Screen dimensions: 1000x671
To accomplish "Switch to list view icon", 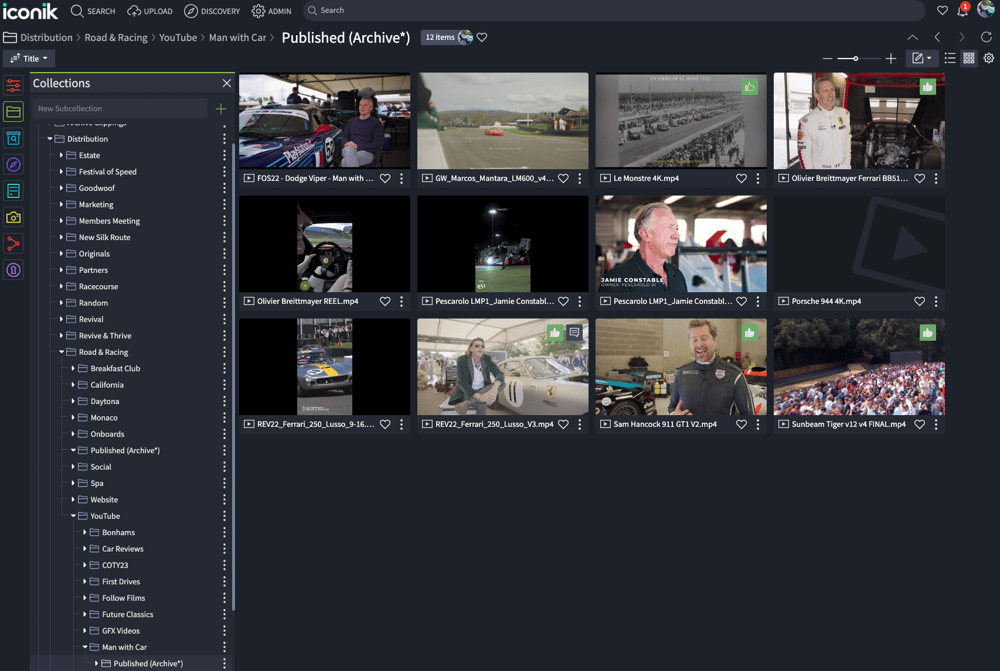I will [x=950, y=59].
